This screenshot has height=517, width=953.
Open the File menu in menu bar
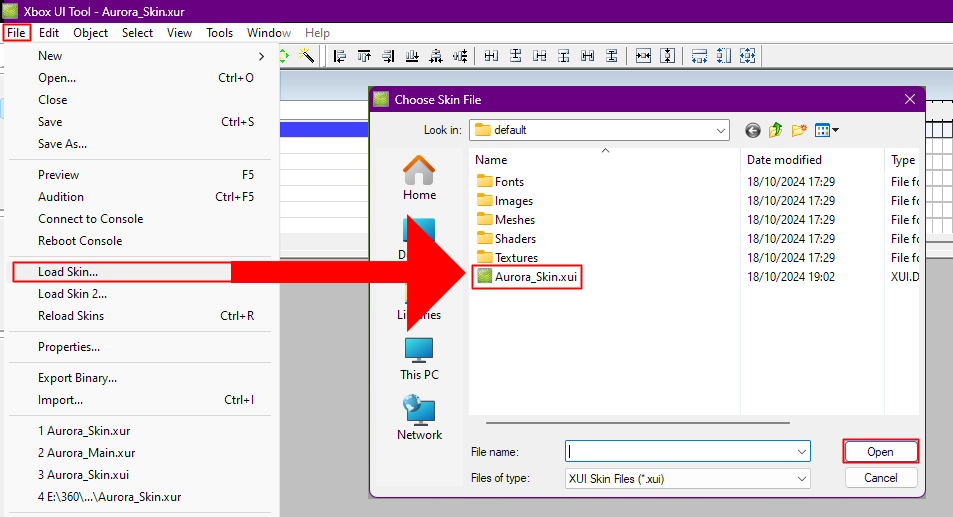tap(16, 33)
